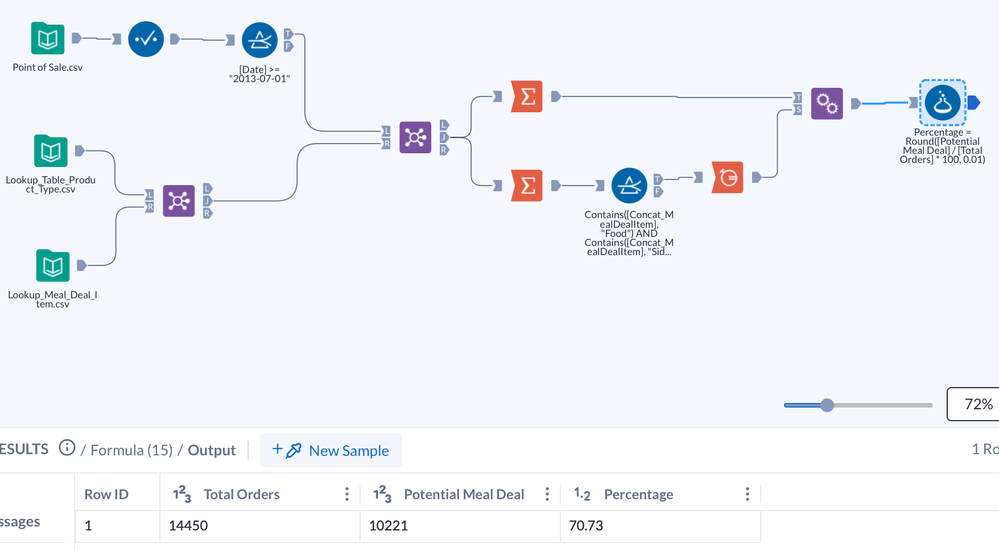Select the upper Summarize tool

pos(526,97)
